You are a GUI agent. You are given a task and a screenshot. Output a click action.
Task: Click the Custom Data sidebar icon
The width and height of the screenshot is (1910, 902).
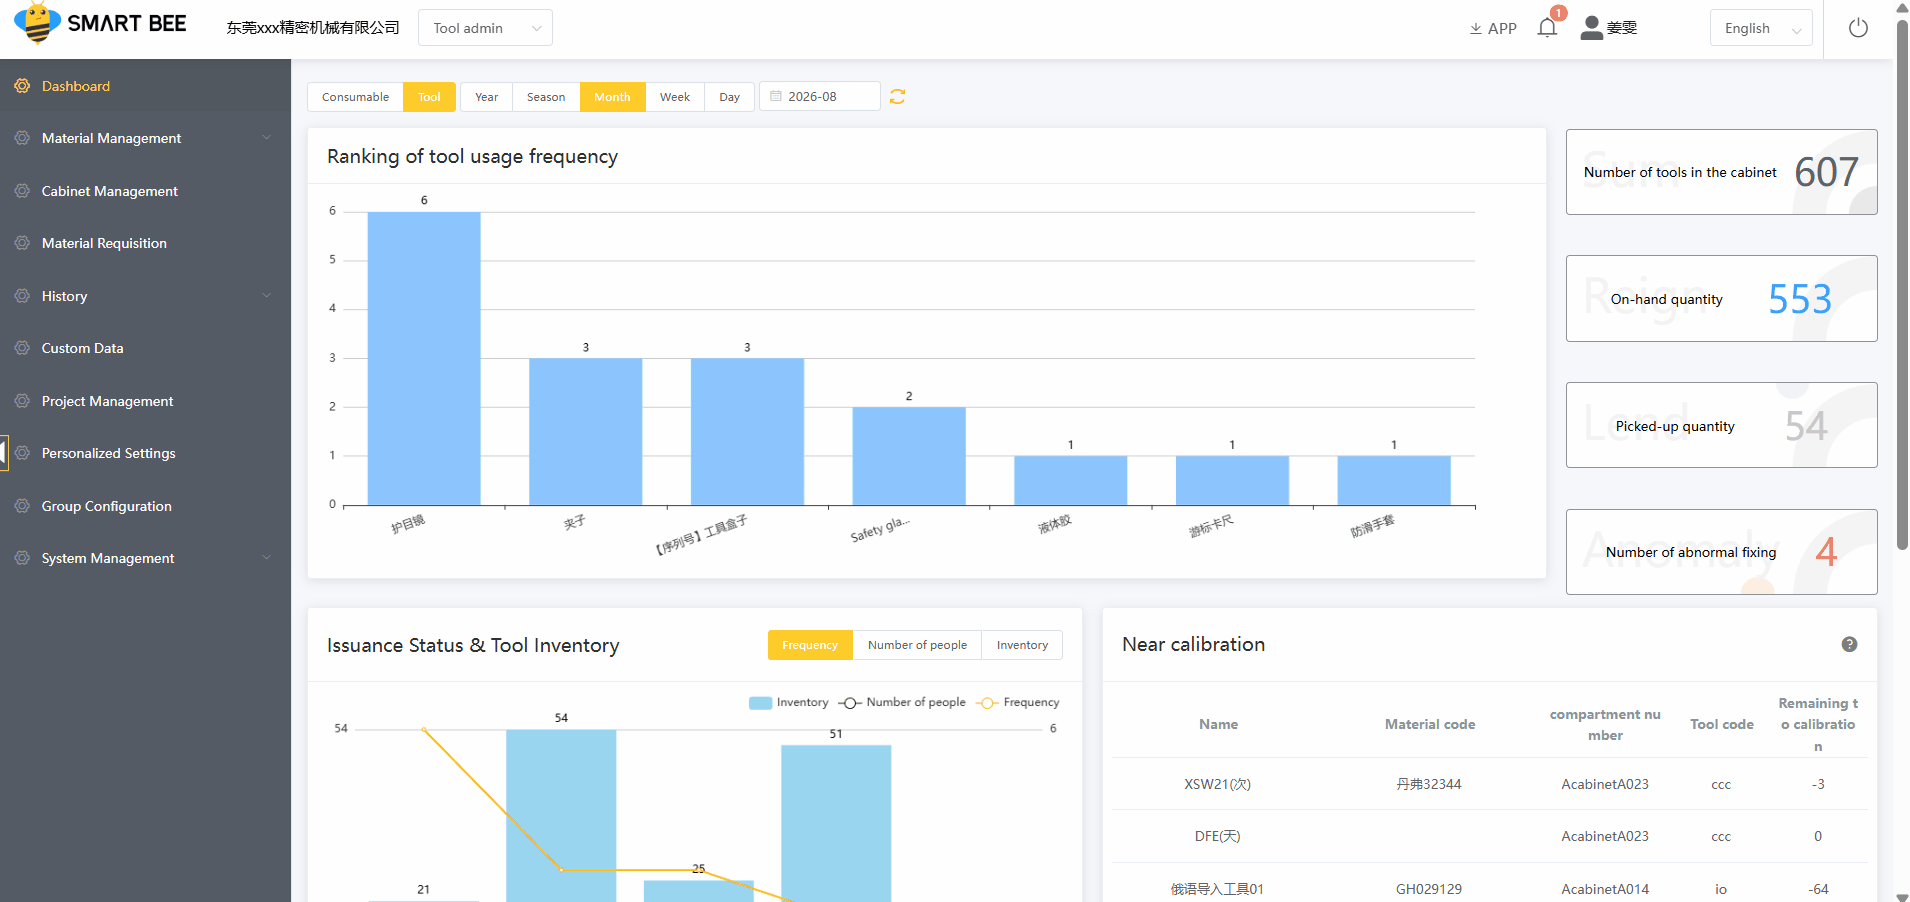click(22, 348)
